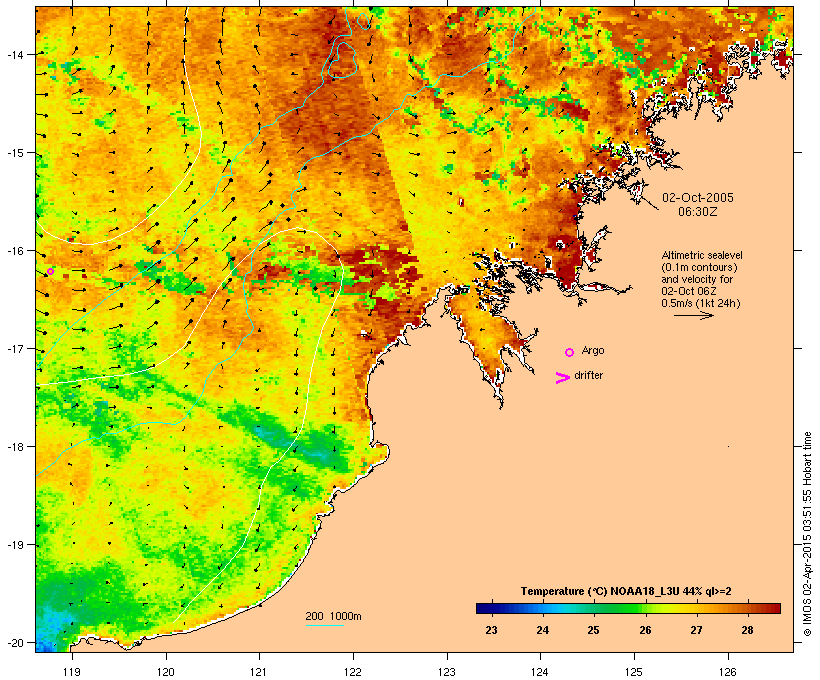This screenshot has height=680, width=820.
Task: Click the longitude axis label 119
Action: (72, 672)
